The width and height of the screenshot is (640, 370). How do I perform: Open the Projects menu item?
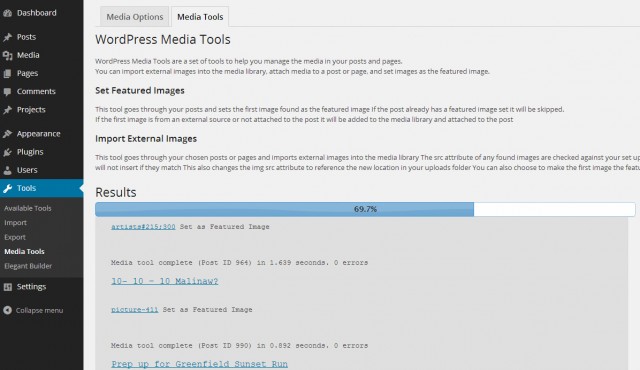pos(31,110)
